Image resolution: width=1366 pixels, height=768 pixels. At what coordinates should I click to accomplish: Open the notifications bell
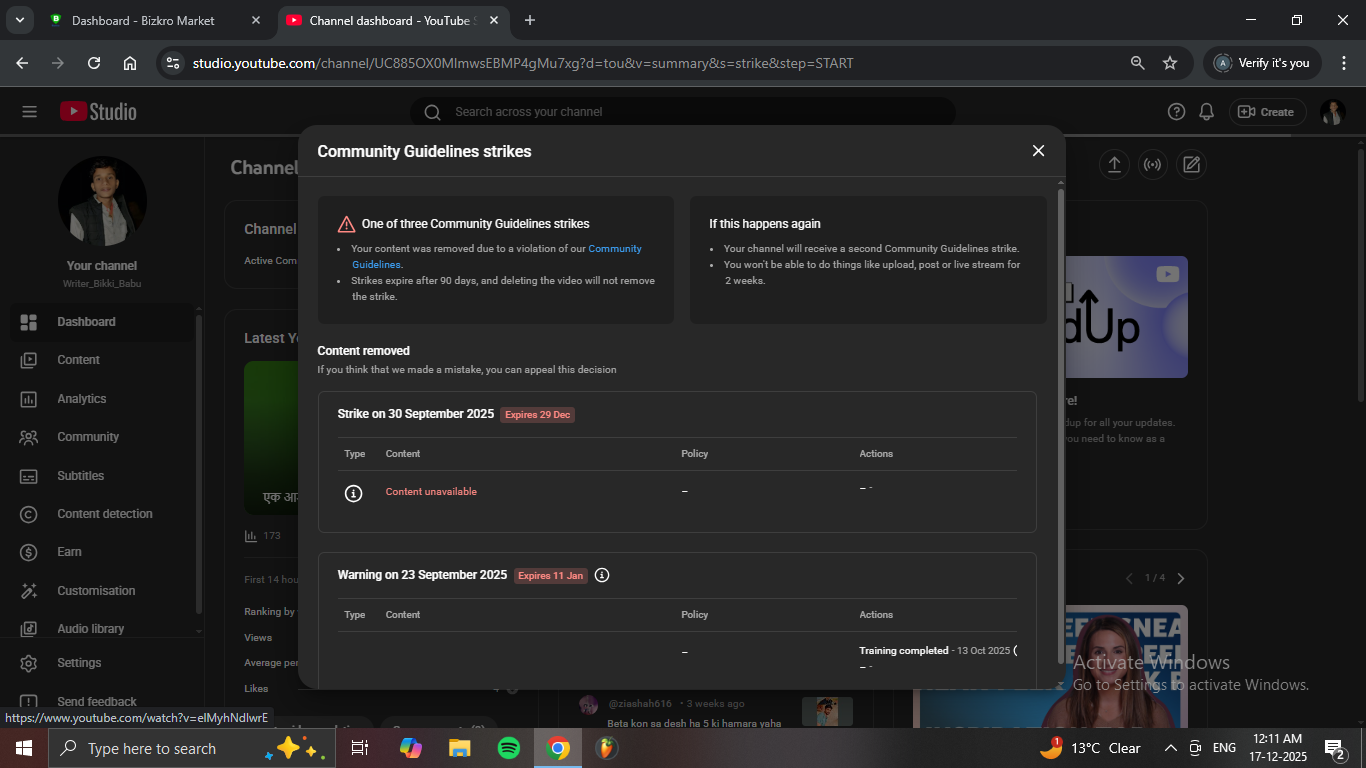1207,112
